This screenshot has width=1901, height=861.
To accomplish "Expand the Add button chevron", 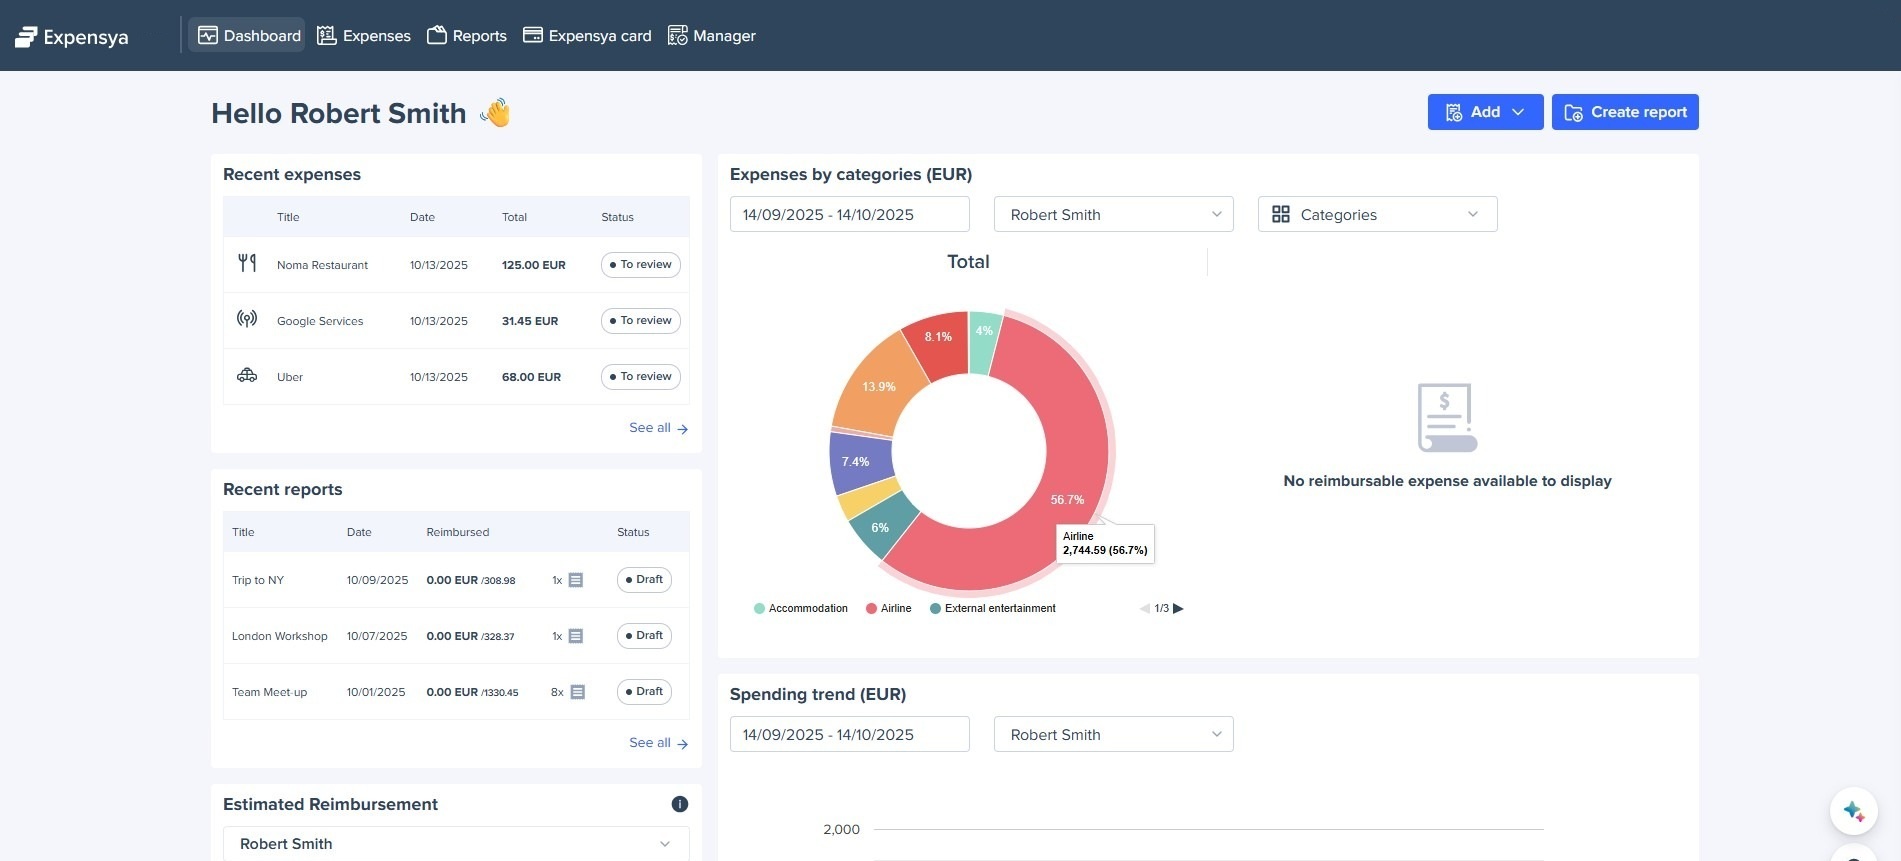I will point(1518,112).
